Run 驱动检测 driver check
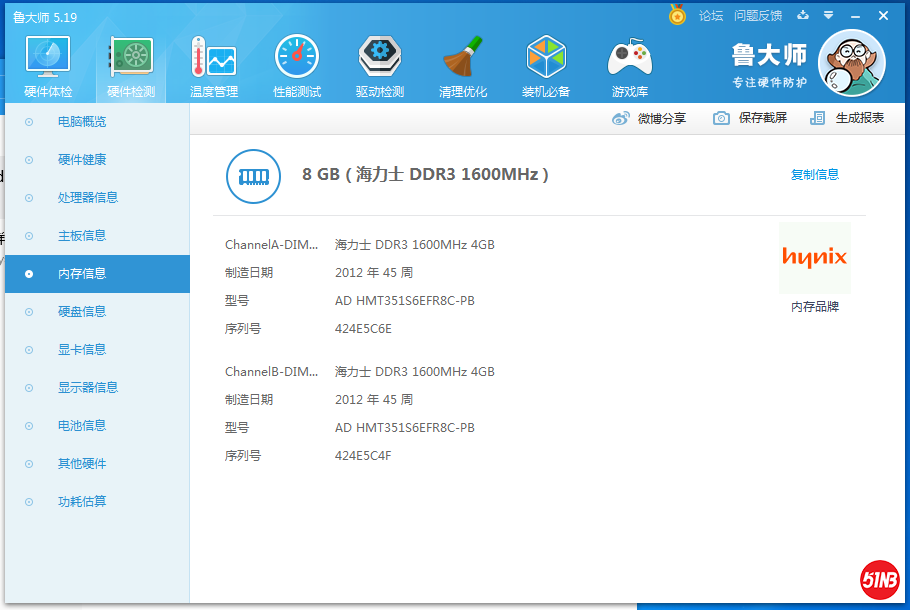 coord(379,65)
